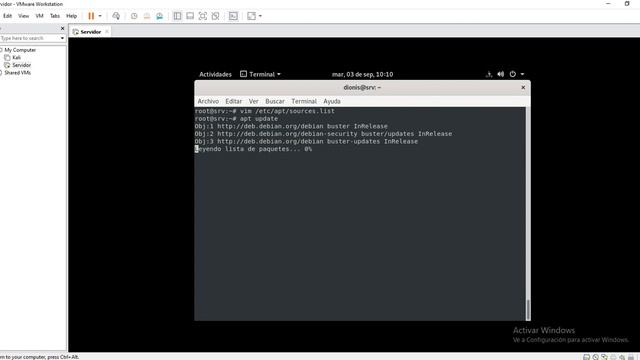Screen dimensions: 640x360
Task: Click the 'apt update' command line
Action: pos(236,119)
